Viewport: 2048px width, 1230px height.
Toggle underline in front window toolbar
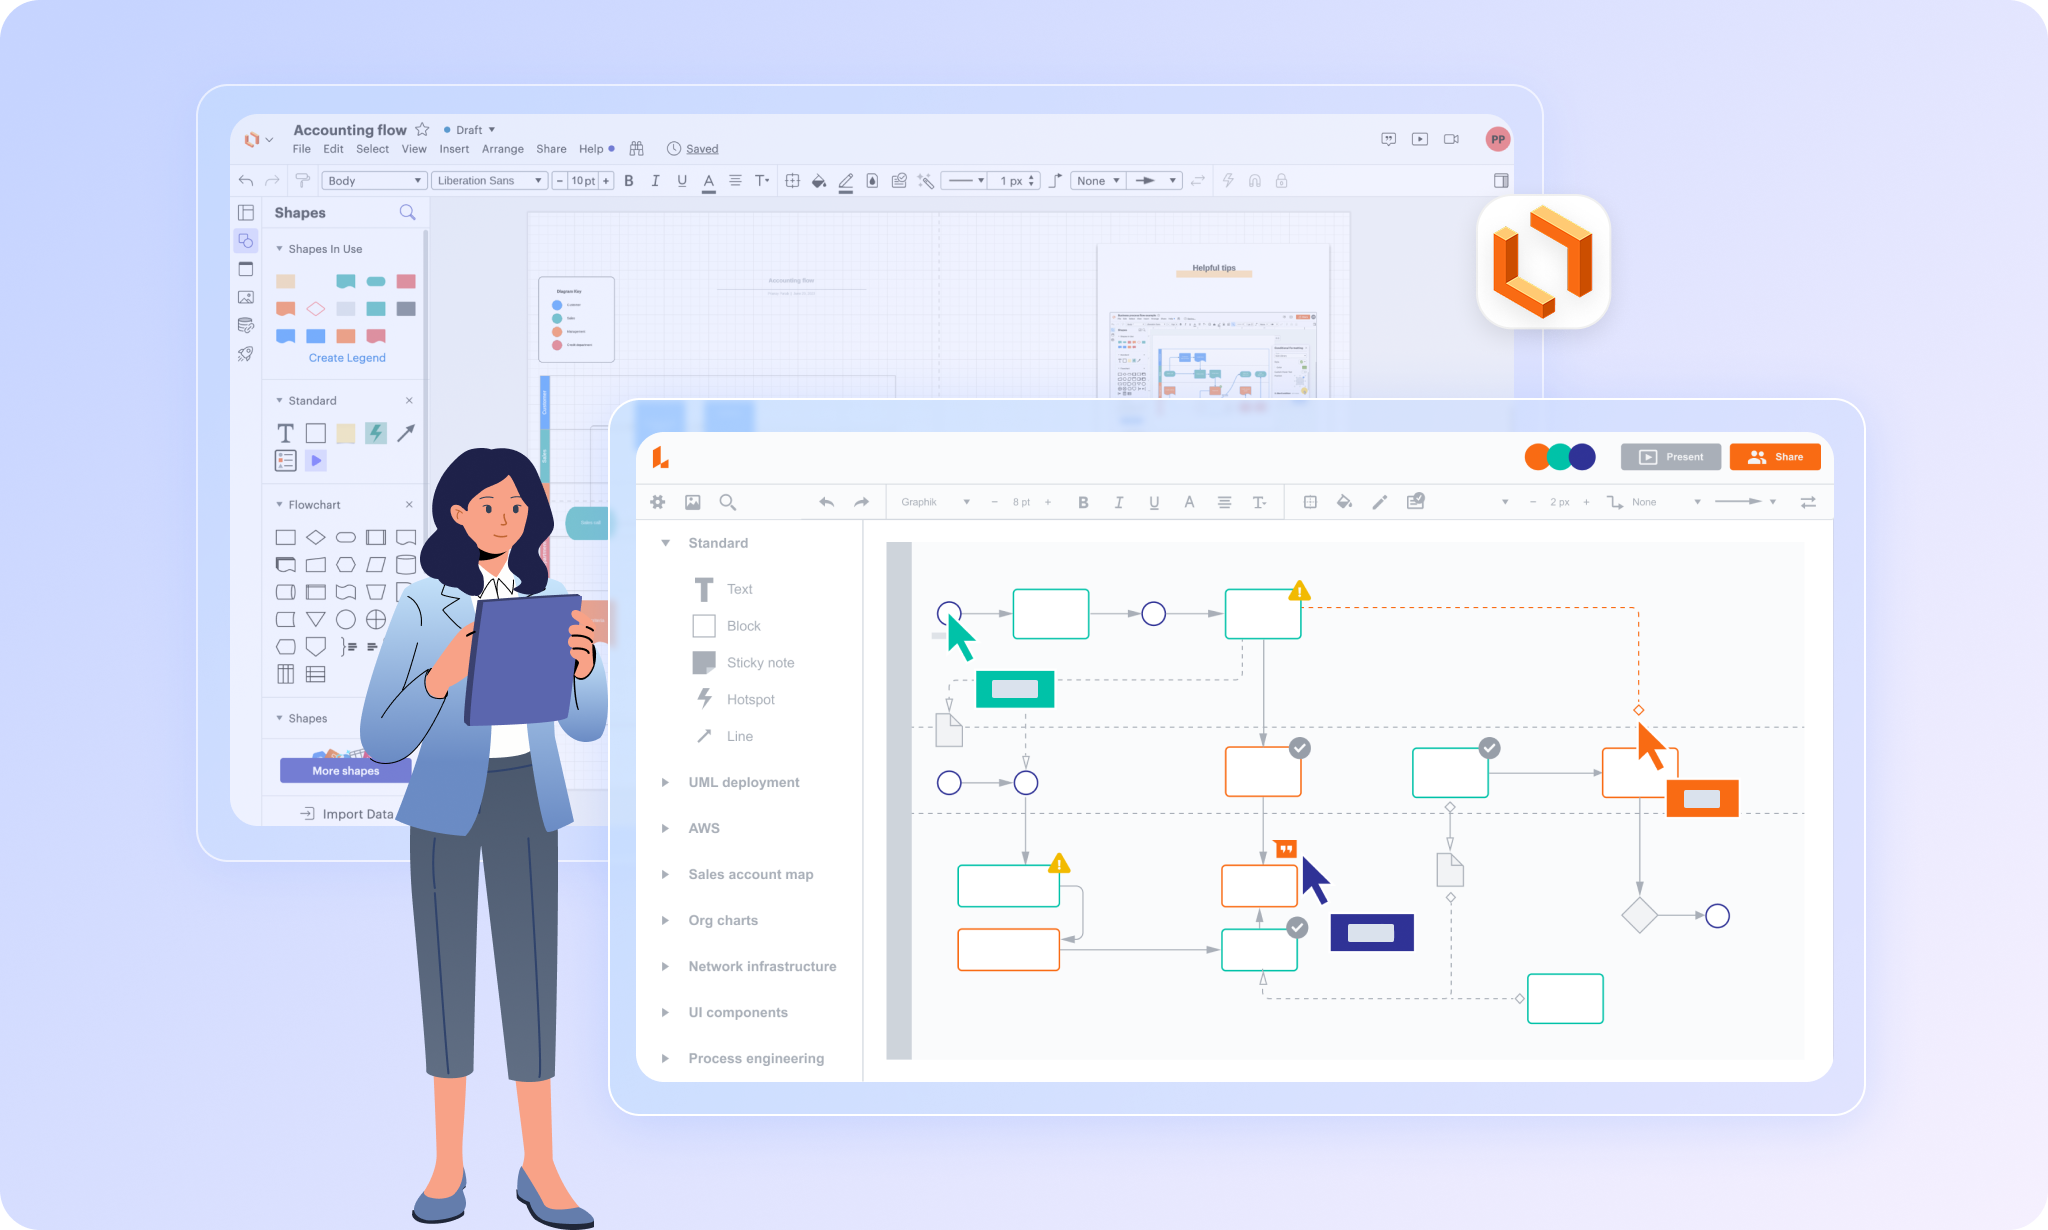pyautogui.click(x=1154, y=502)
